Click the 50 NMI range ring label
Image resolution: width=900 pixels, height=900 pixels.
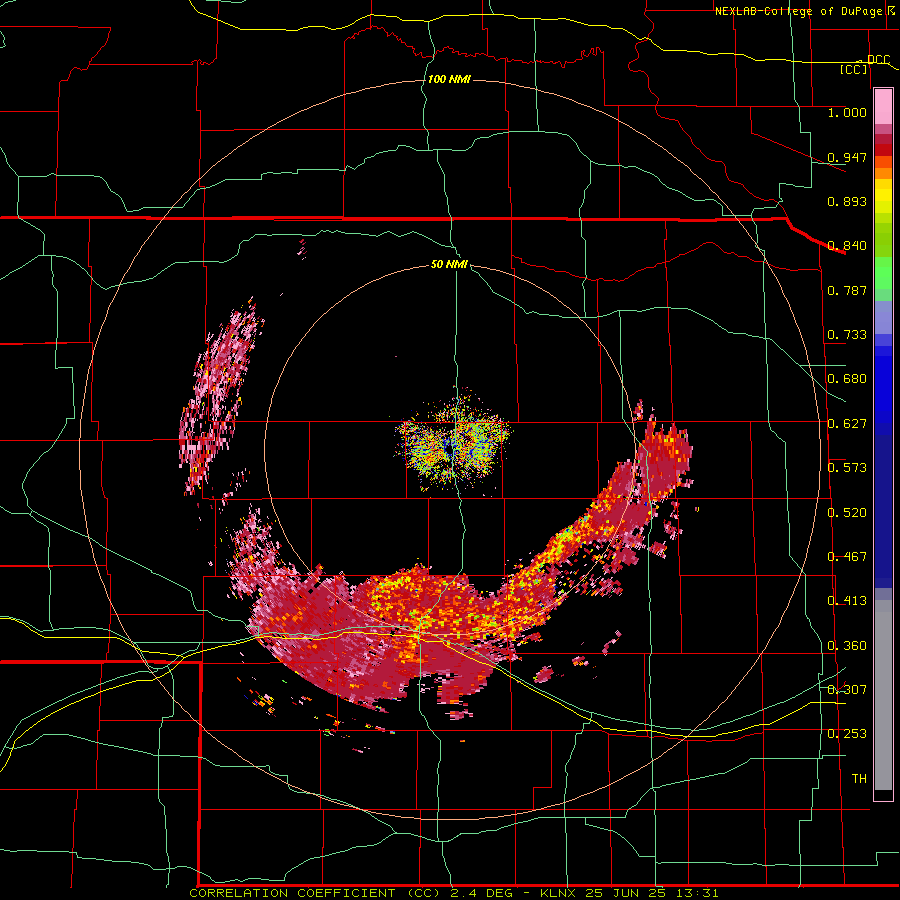coord(449,264)
